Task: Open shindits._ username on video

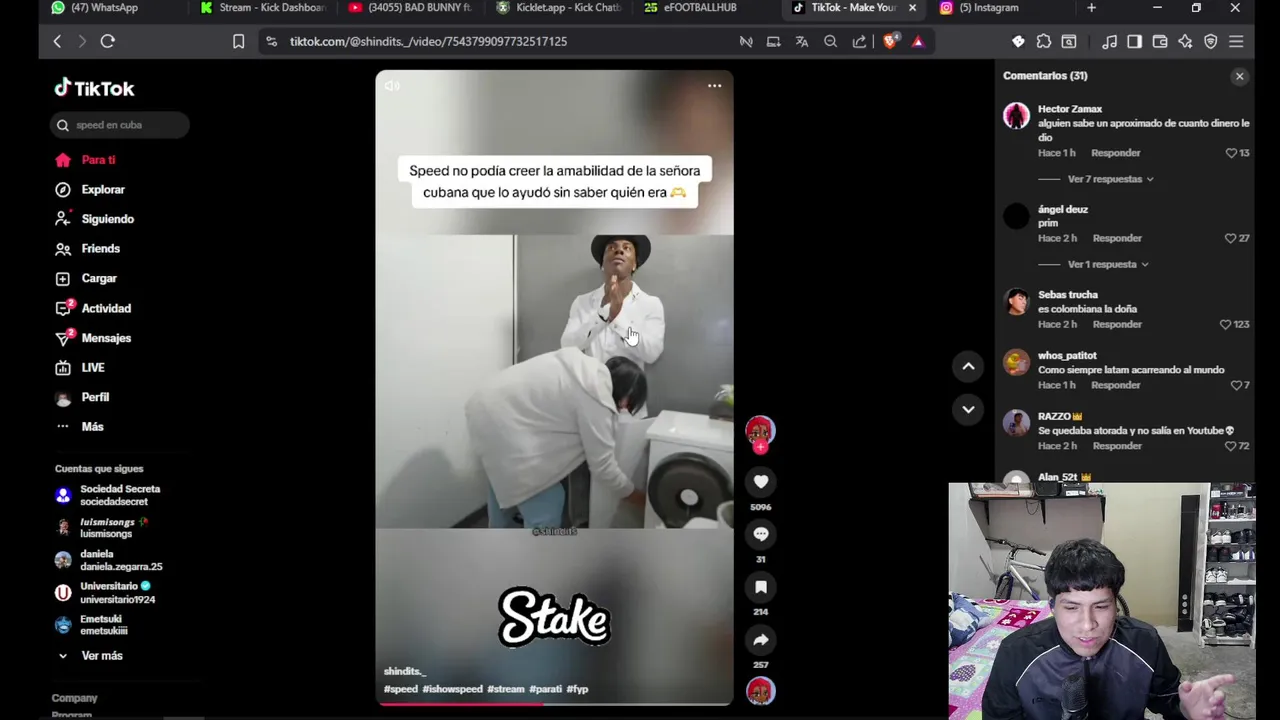Action: point(404,671)
